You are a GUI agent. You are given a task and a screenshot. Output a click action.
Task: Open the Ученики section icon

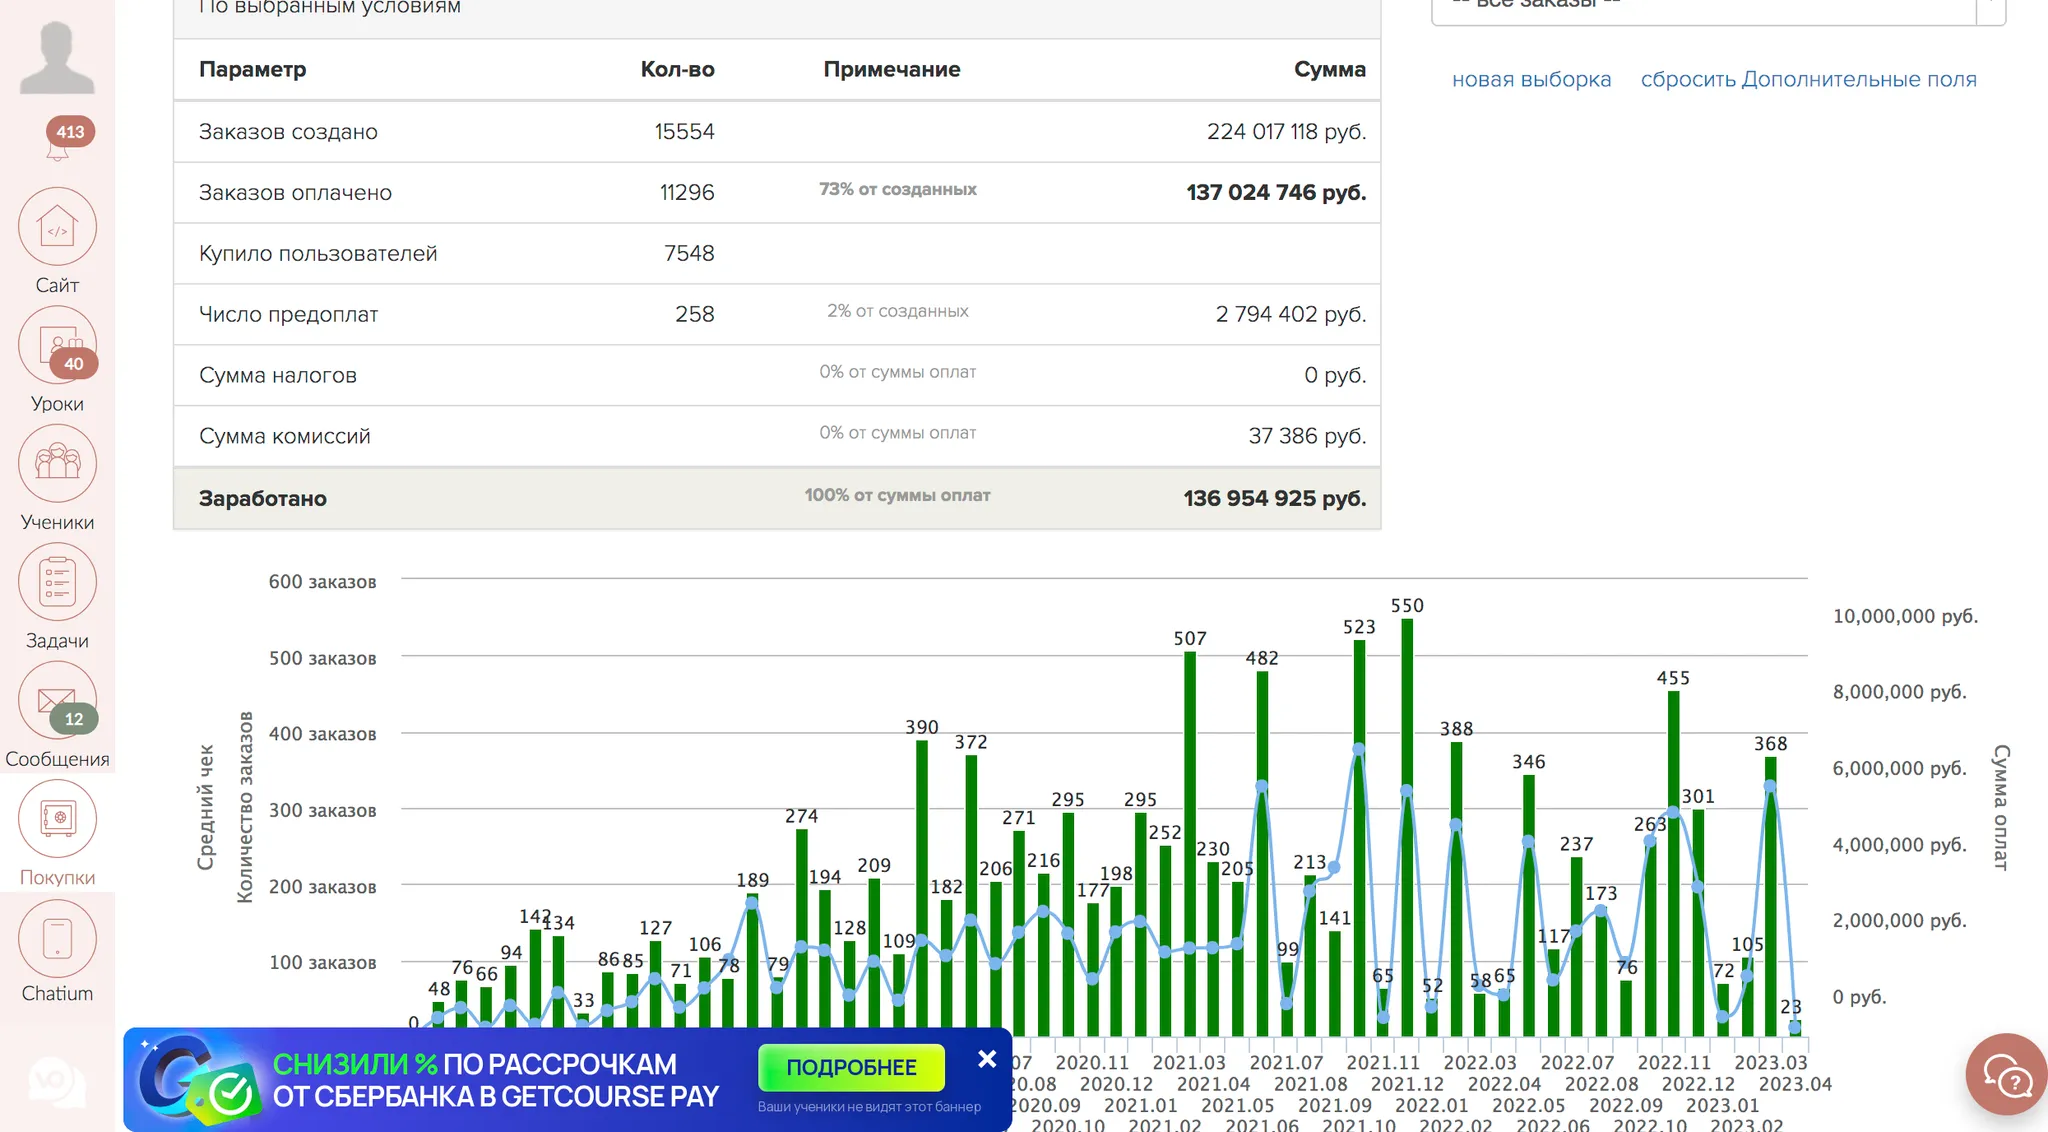[57, 463]
